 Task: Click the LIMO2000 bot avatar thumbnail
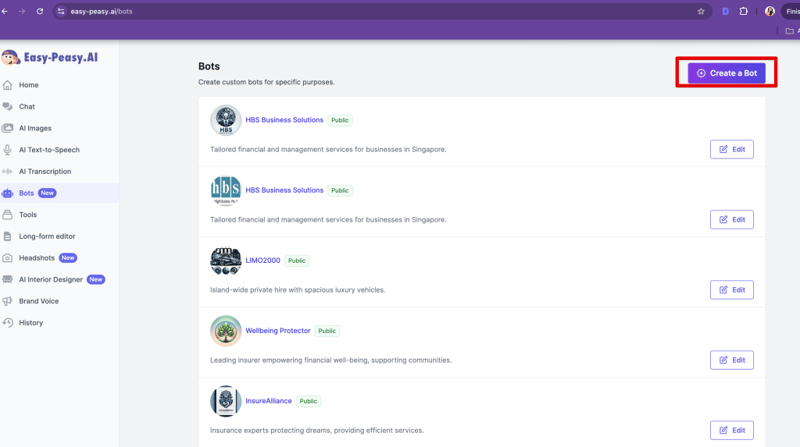pos(226,261)
